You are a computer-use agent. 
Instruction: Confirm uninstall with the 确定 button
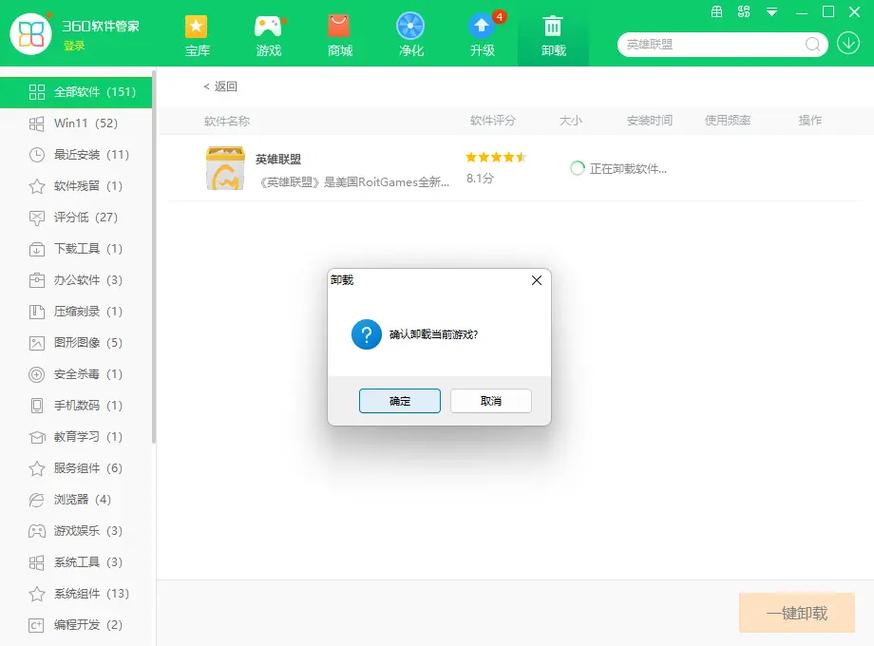point(399,400)
